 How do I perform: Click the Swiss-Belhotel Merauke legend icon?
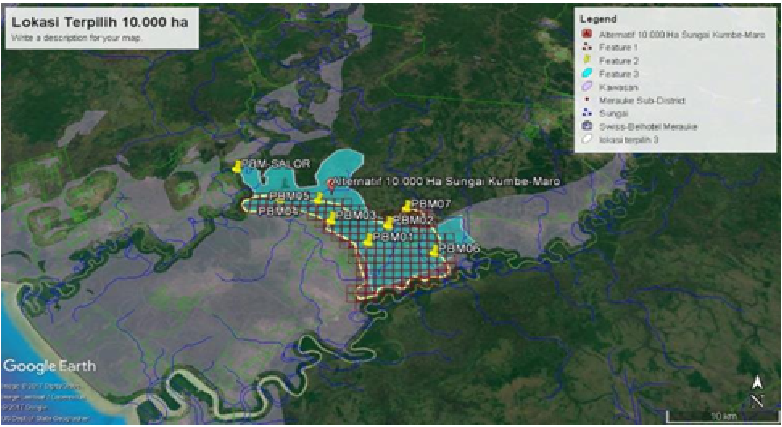point(586,127)
